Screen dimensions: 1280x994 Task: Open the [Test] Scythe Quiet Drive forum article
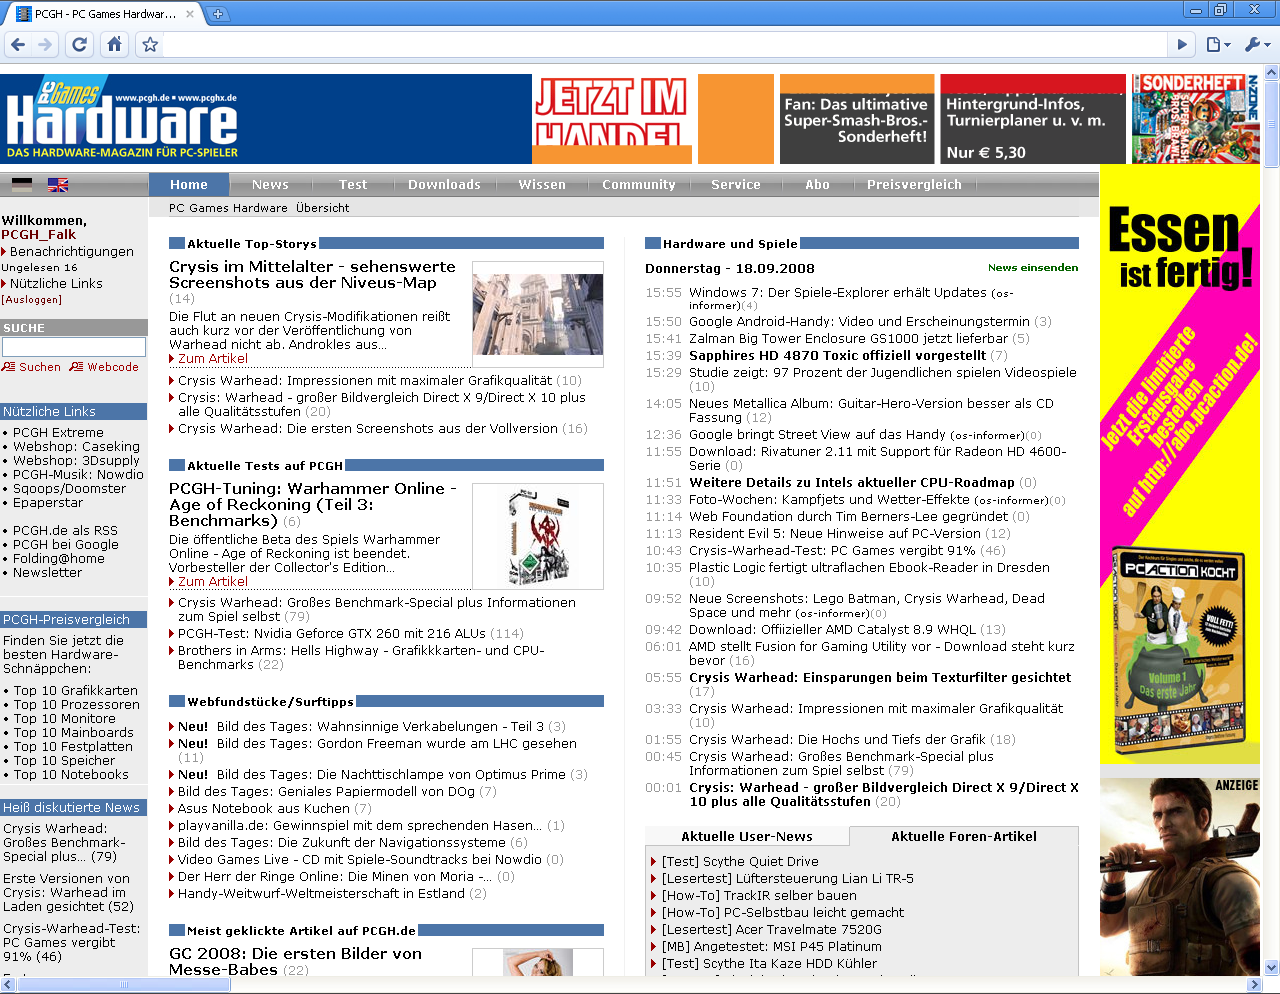point(740,862)
